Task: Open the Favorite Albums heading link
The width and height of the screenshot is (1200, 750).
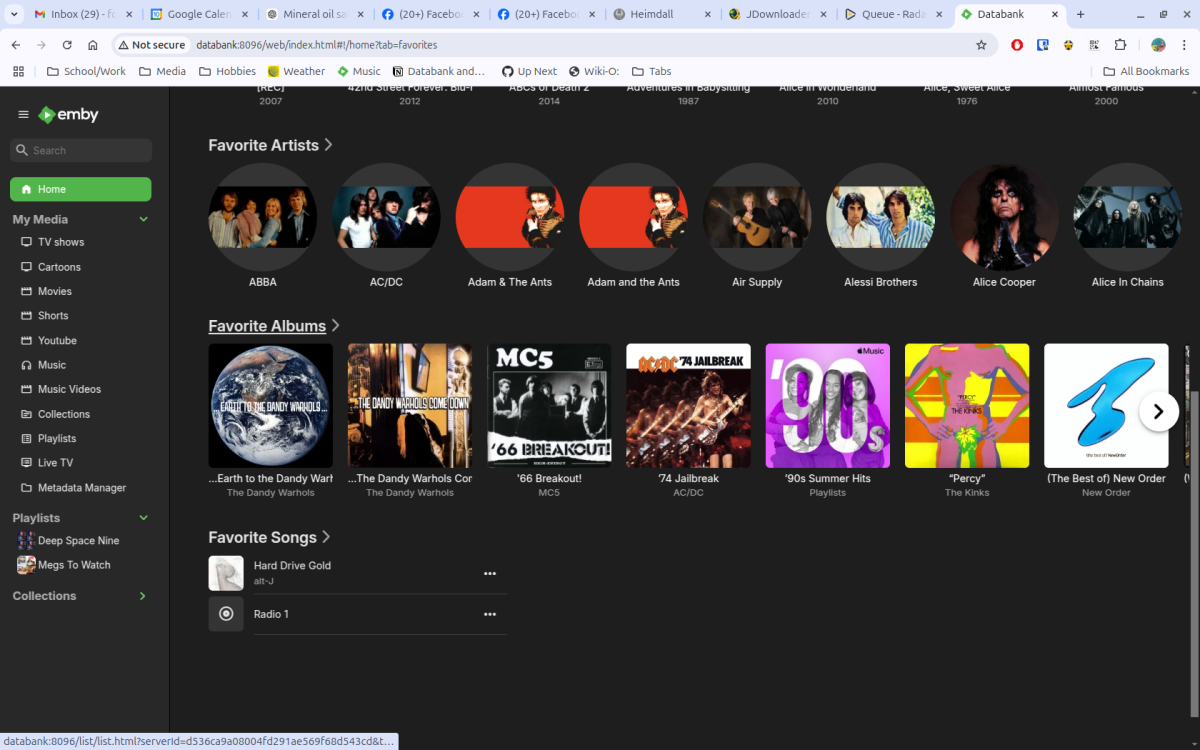Action: click(x=266, y=326)
